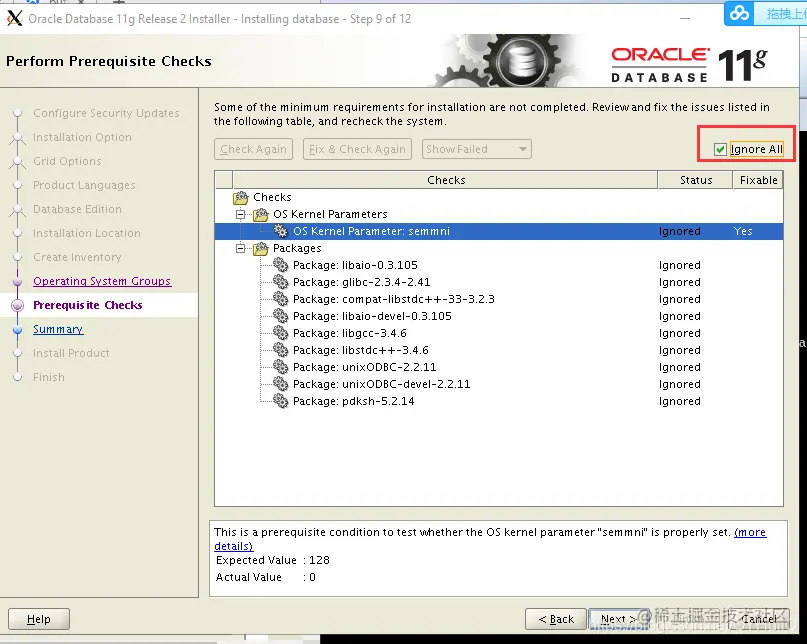
Task: Click the Database Edition step
Action: click(77, 209)
